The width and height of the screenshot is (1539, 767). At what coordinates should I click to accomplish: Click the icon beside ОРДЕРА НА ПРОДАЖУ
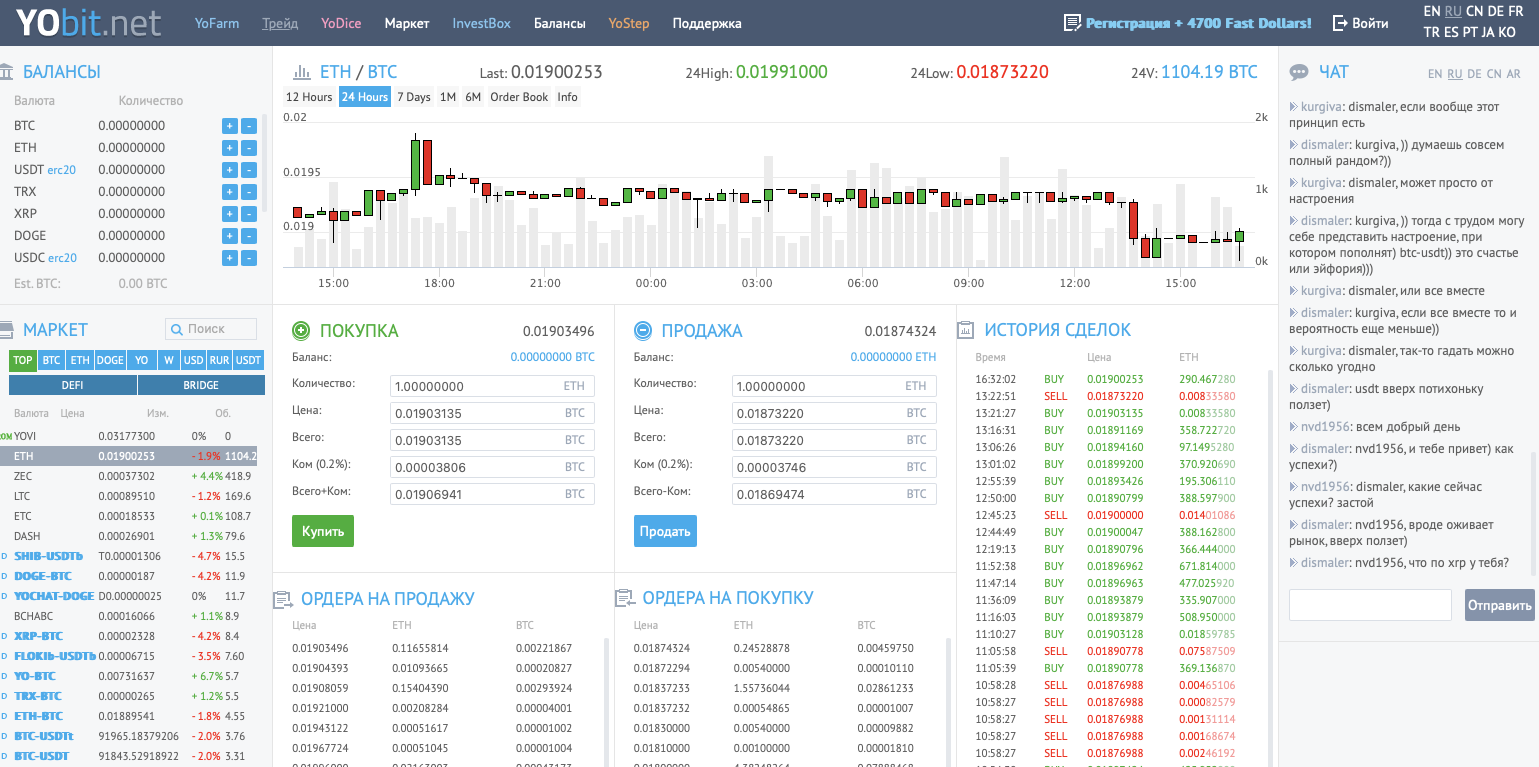(282, 599)
